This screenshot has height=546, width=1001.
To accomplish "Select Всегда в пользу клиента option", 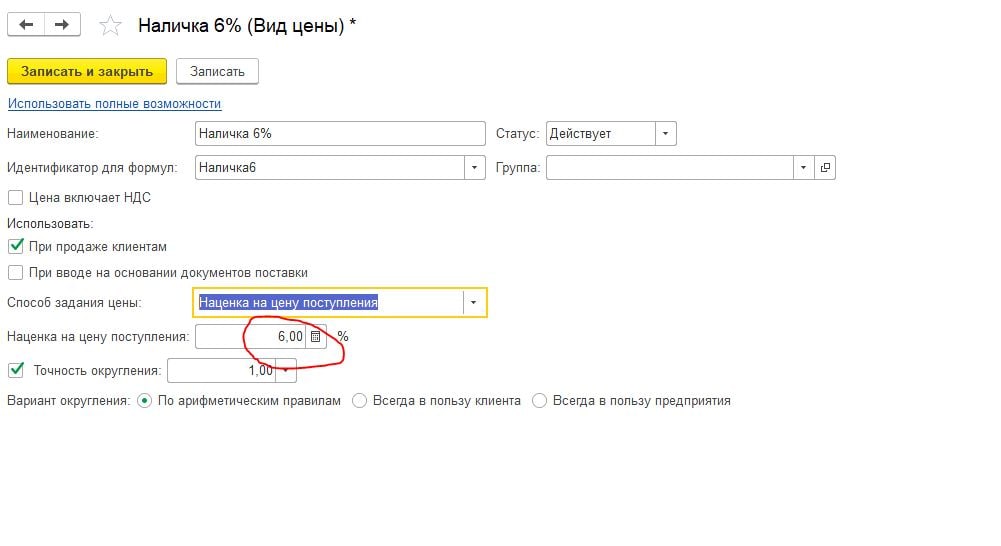I will click(x=359, y=401).
